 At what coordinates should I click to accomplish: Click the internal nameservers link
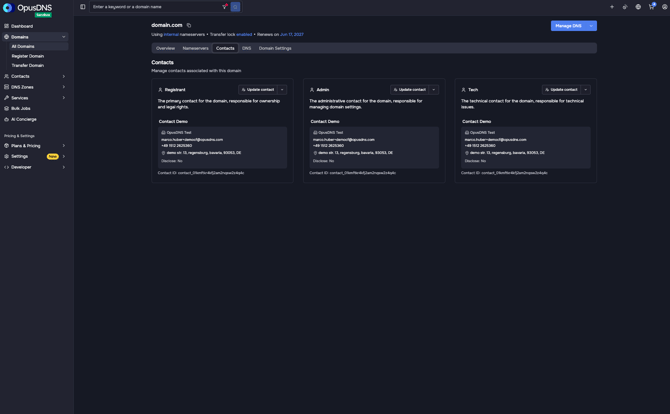[x=171, y=35]
